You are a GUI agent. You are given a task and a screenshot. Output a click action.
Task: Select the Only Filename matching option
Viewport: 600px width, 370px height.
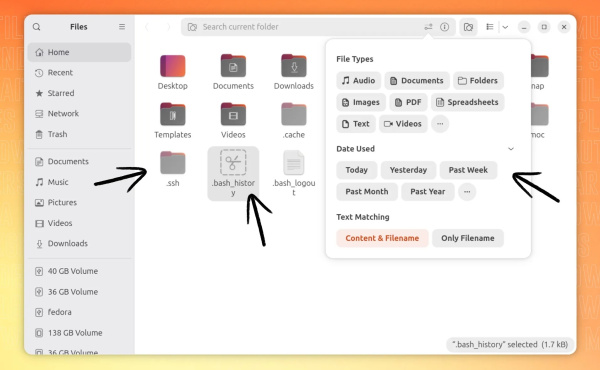pyautogui.click(x=468, y=238)
